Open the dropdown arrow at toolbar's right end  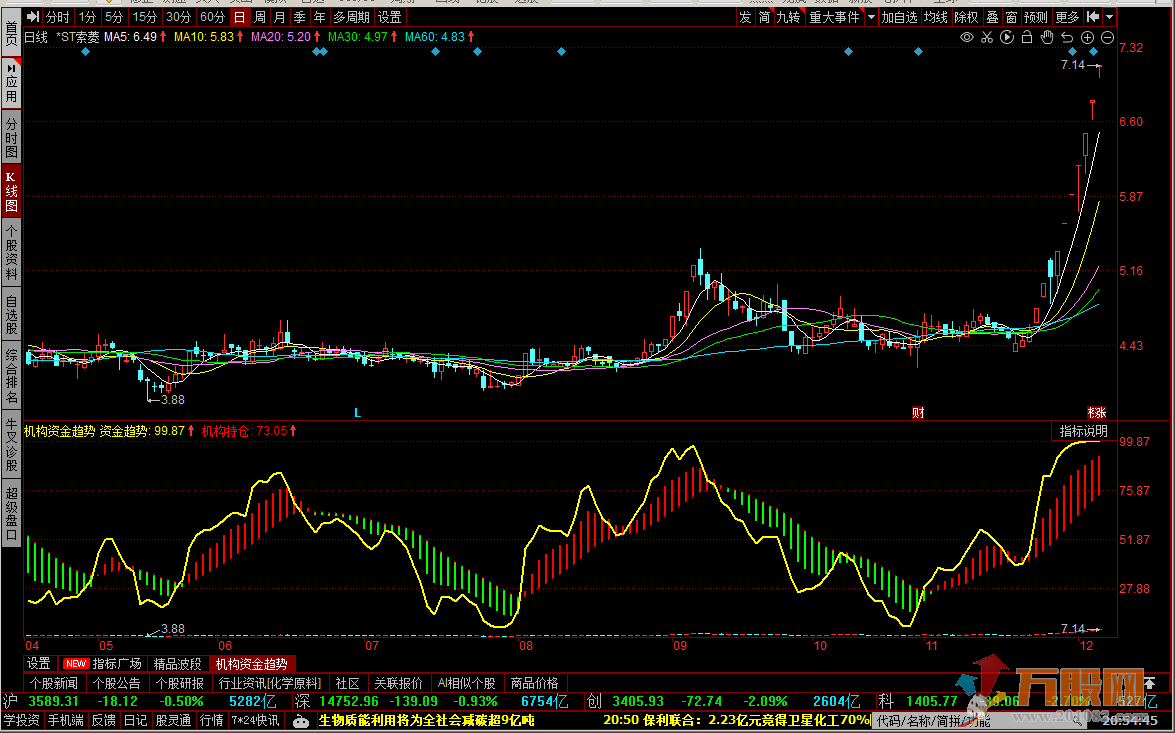pyautogui.click(x=1110, y=16)
